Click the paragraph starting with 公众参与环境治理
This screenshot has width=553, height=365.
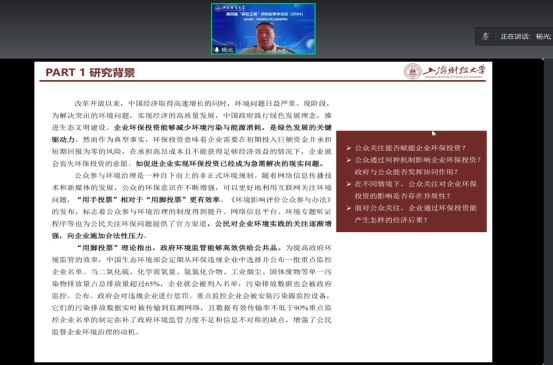(192, 206)
